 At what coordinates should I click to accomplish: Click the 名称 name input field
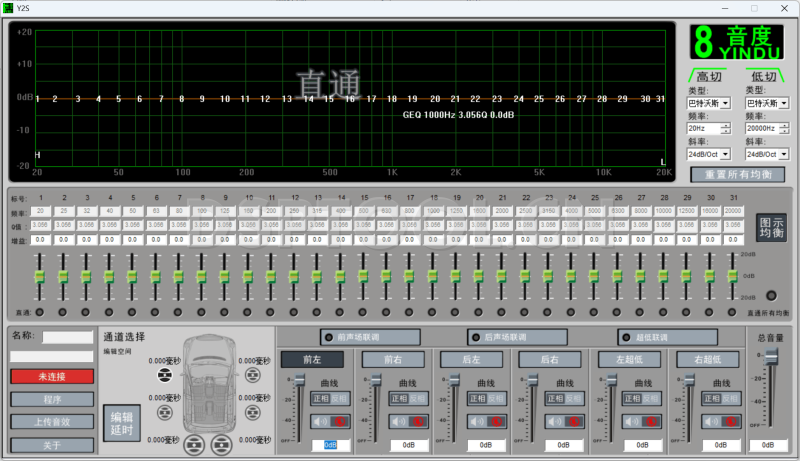(x=66, y=337)
